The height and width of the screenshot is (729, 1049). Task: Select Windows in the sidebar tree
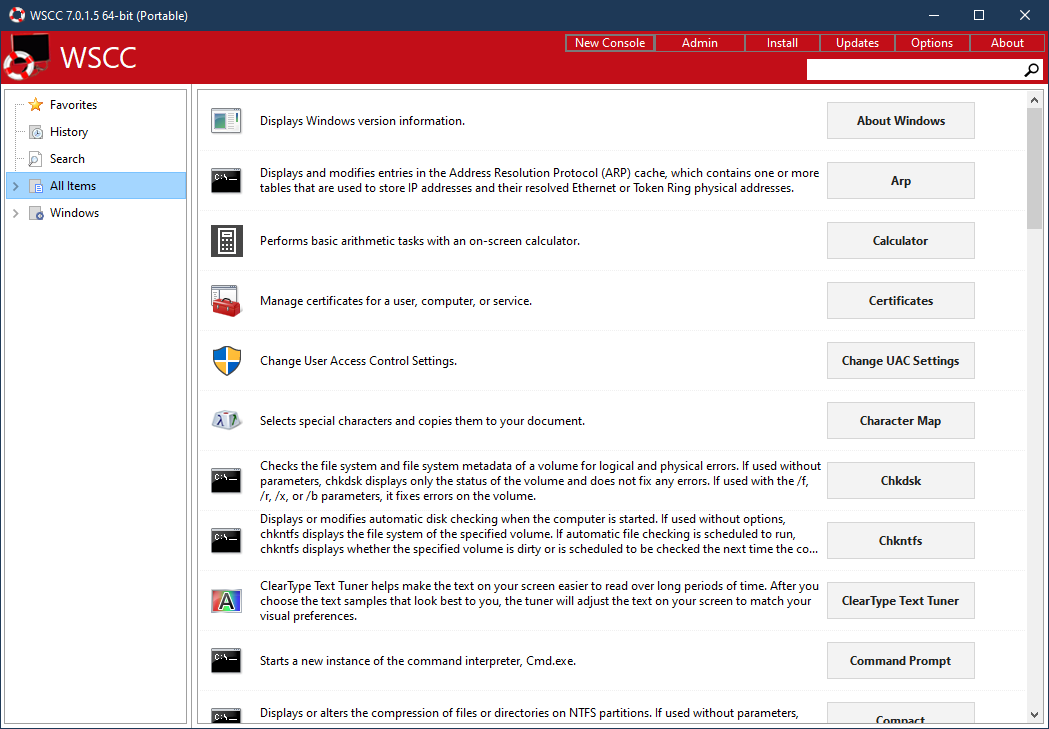pos(74,213)
